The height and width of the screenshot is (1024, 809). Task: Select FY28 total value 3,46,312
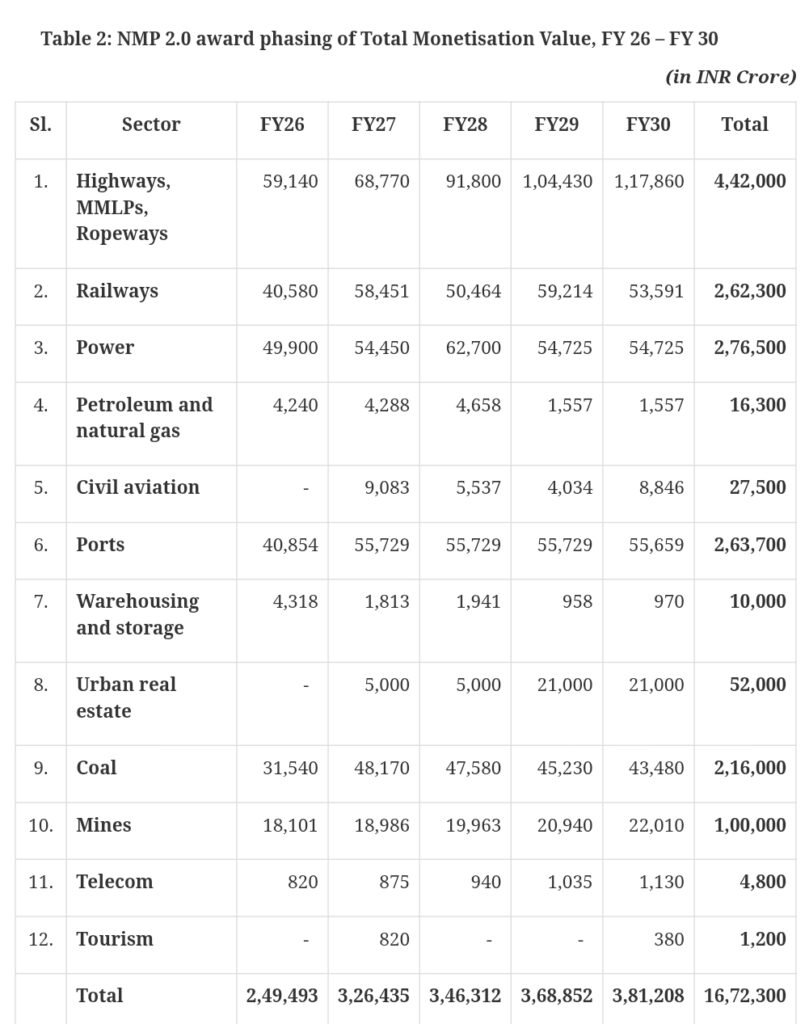tap(465, 995)
